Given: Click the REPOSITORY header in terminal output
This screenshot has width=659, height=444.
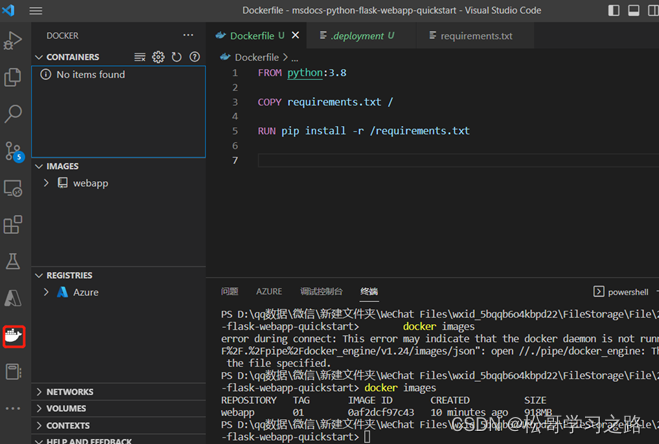Looking at the screenshot, I should pyautogui.click(x=249, y=400).
